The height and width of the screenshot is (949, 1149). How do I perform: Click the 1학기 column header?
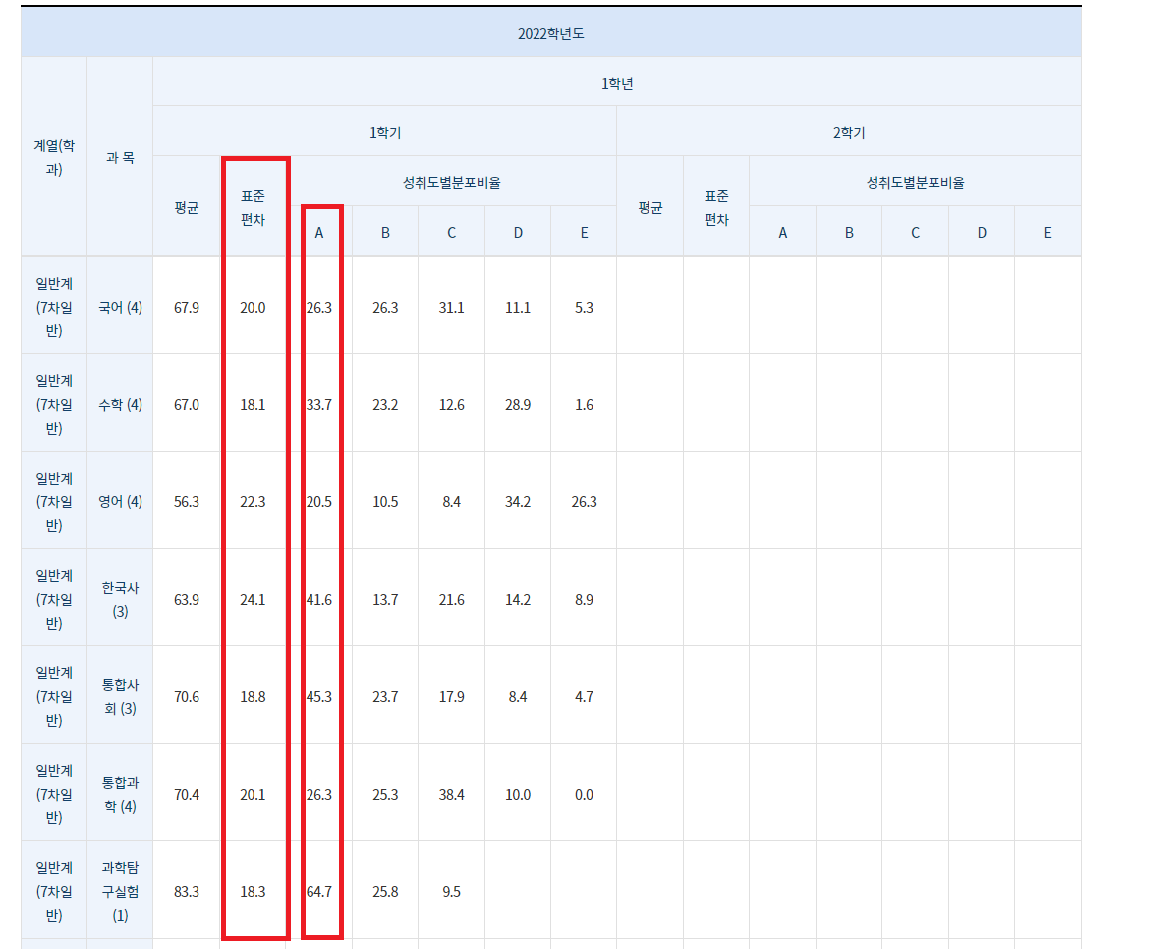coord(384,131)
